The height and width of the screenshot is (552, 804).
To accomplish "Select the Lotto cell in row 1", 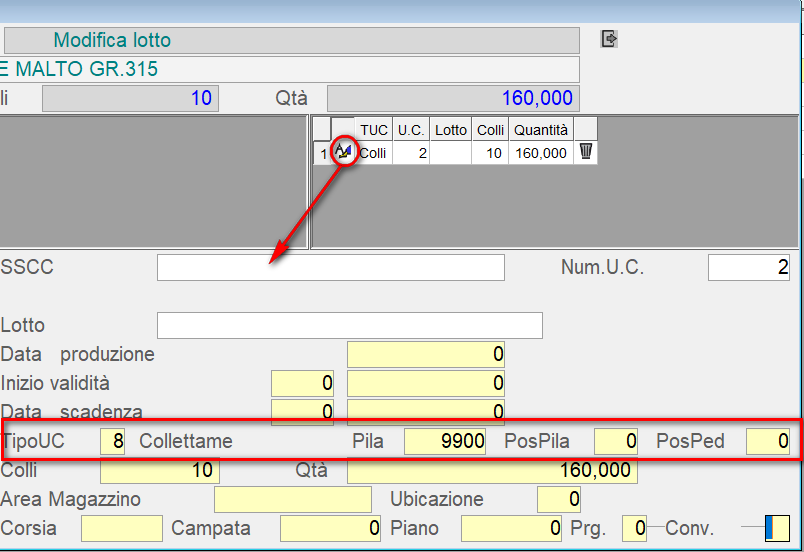I will click(x=451, y=153).
